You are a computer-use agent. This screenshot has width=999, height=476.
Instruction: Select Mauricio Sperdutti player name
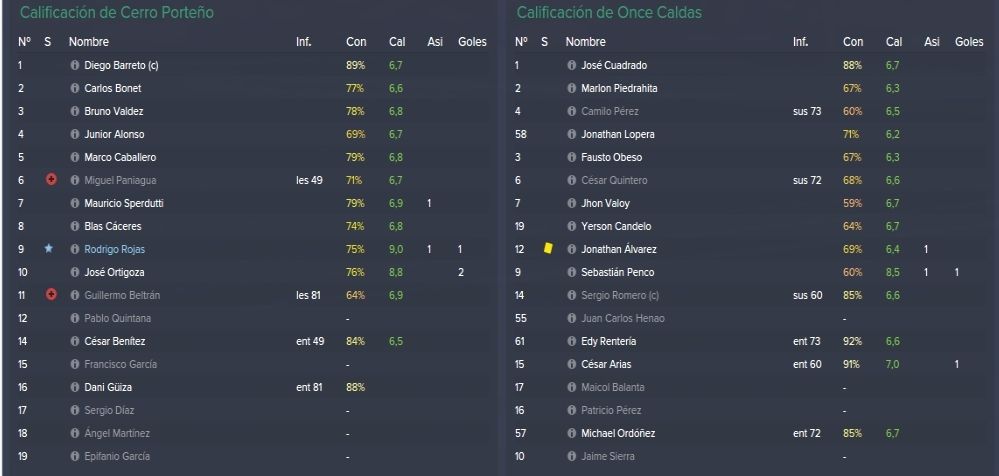click(124, 204)
